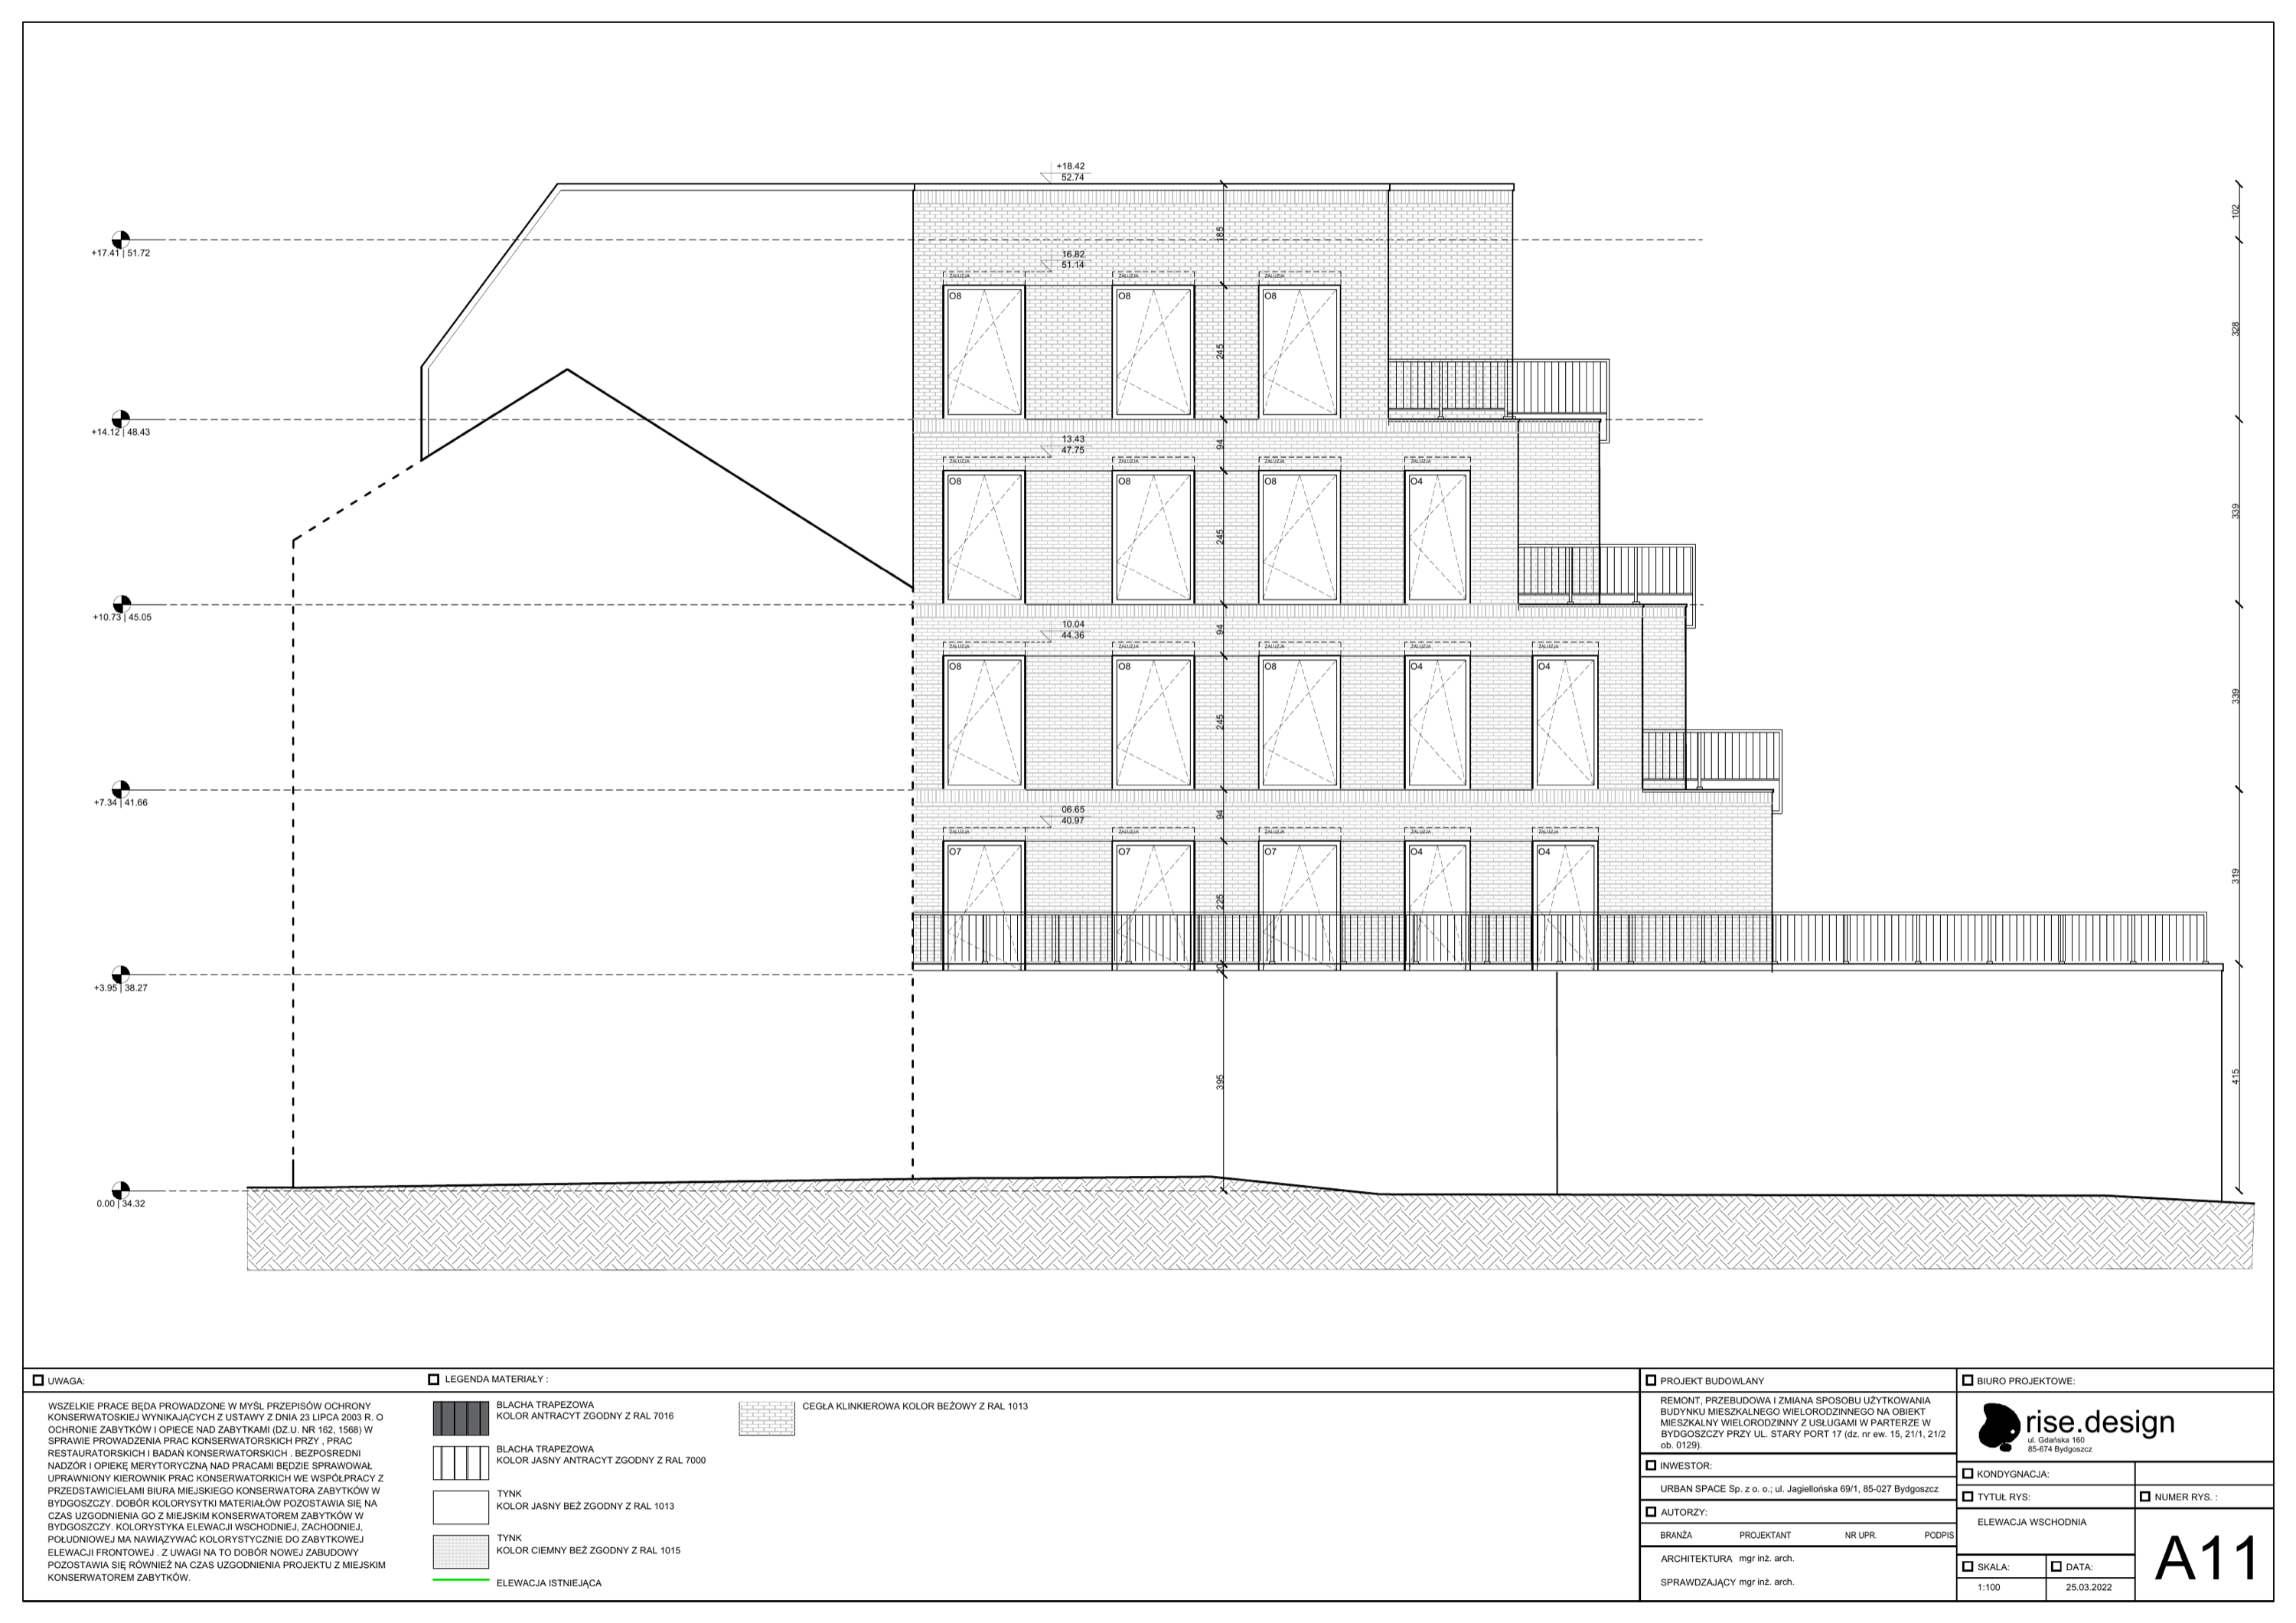Click the date value 25.03.2022
The width and height of the screenshot is (2296, 1623).
2088,1587
